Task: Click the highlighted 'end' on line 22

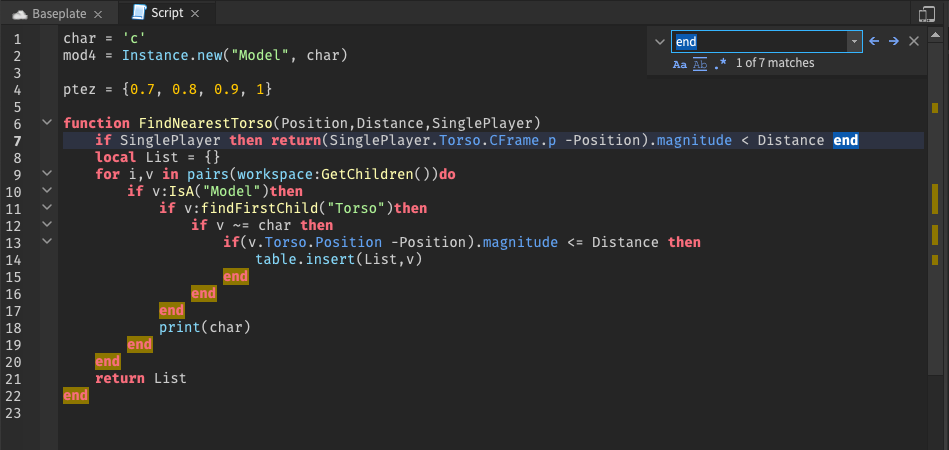Action: click(x=76, y=395)
